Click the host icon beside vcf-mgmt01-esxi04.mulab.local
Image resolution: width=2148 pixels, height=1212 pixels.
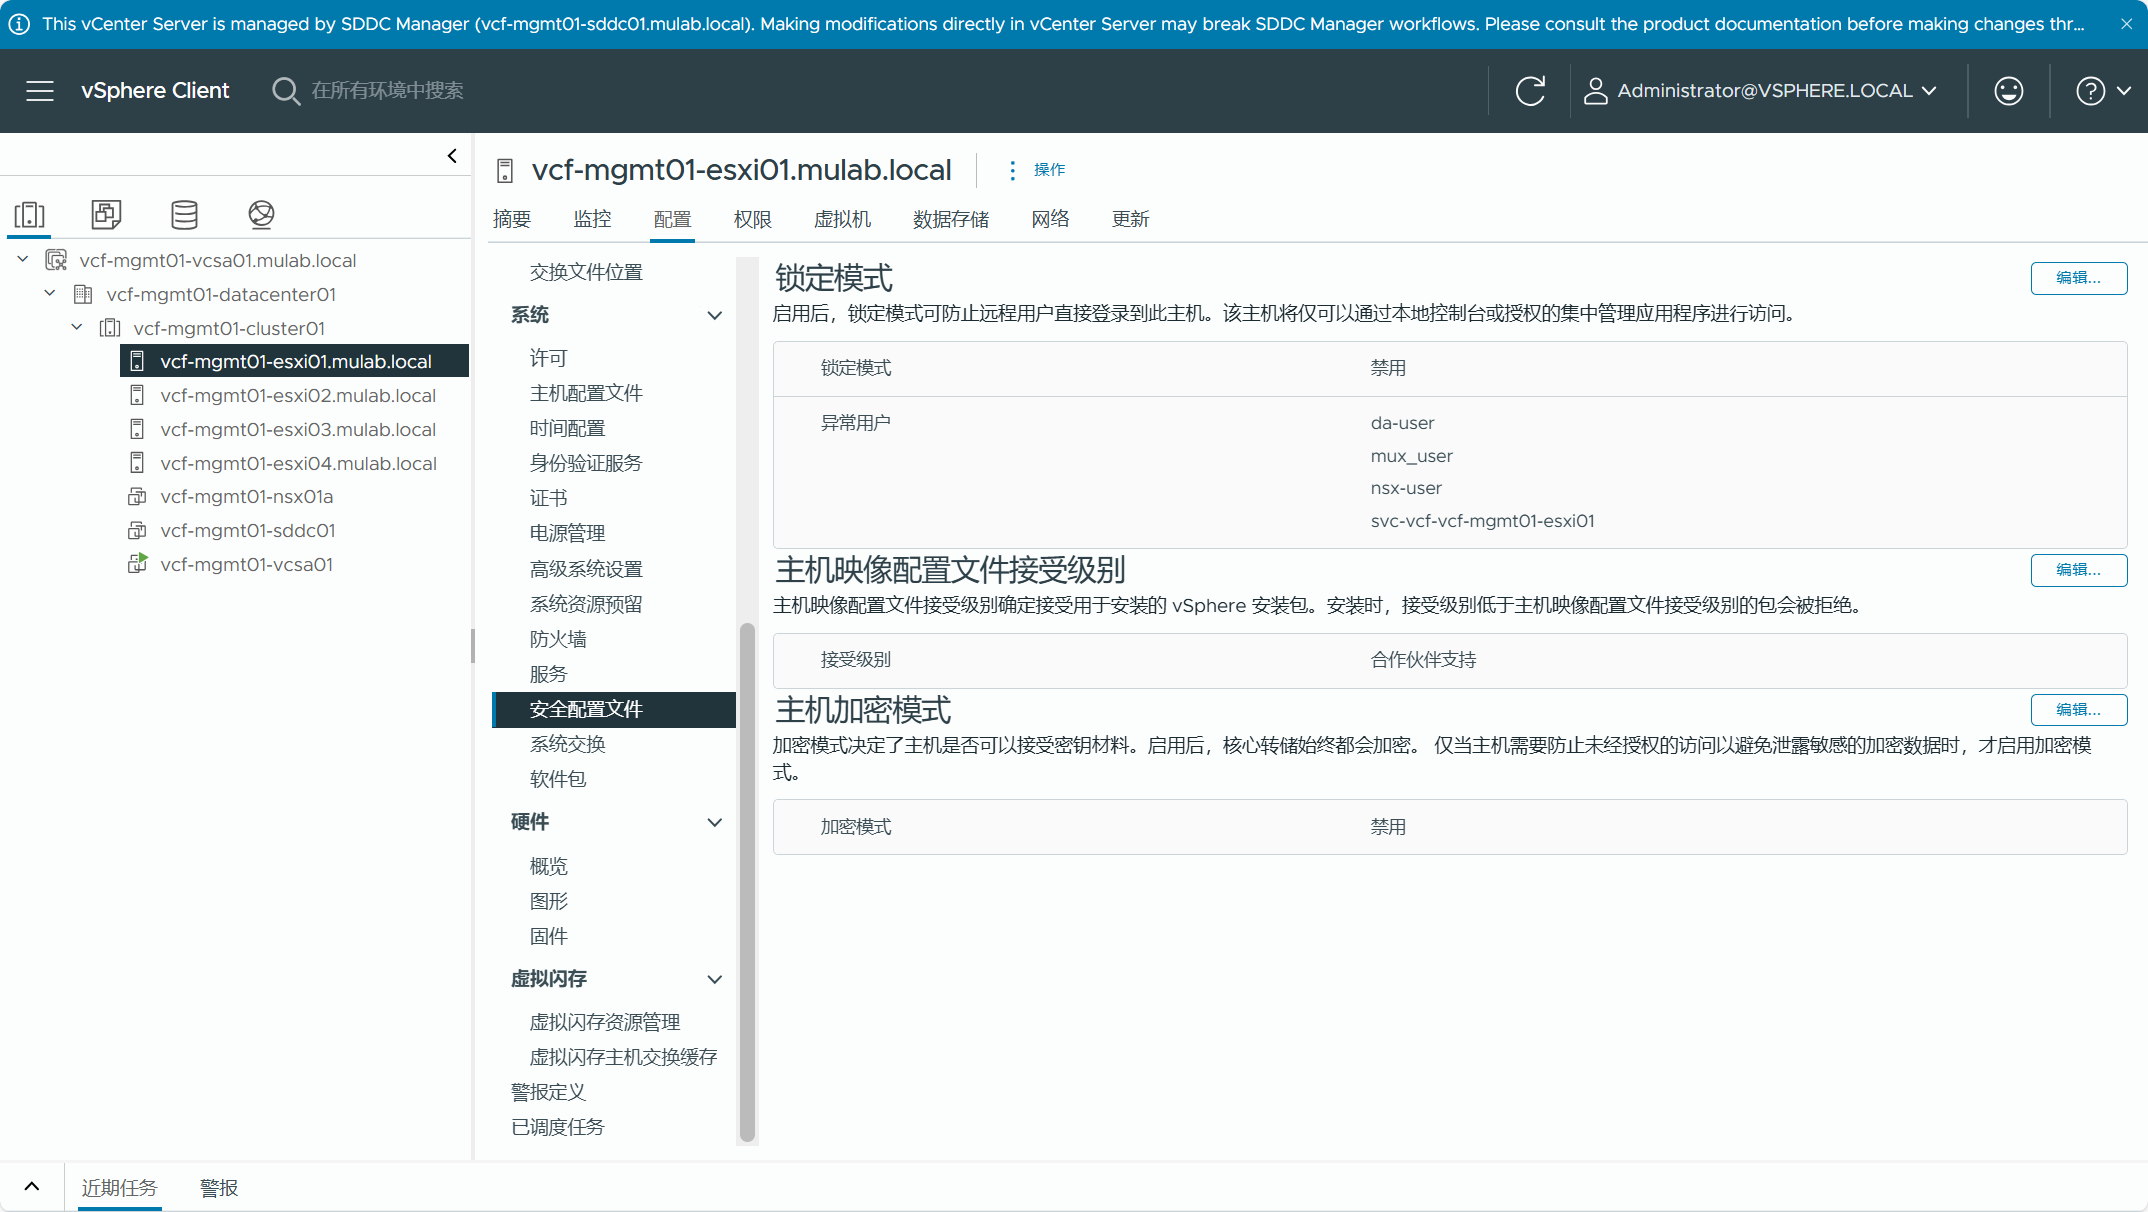tap(138, 464)
